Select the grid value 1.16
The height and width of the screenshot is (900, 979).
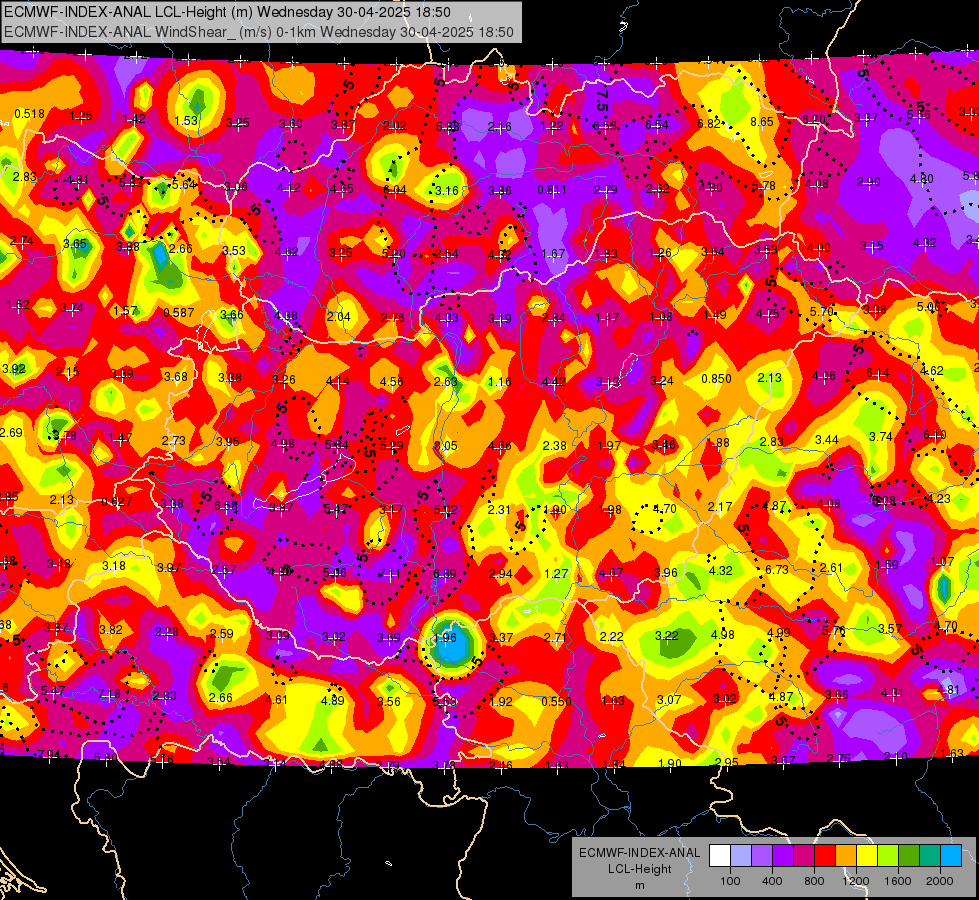click(499, 382)
